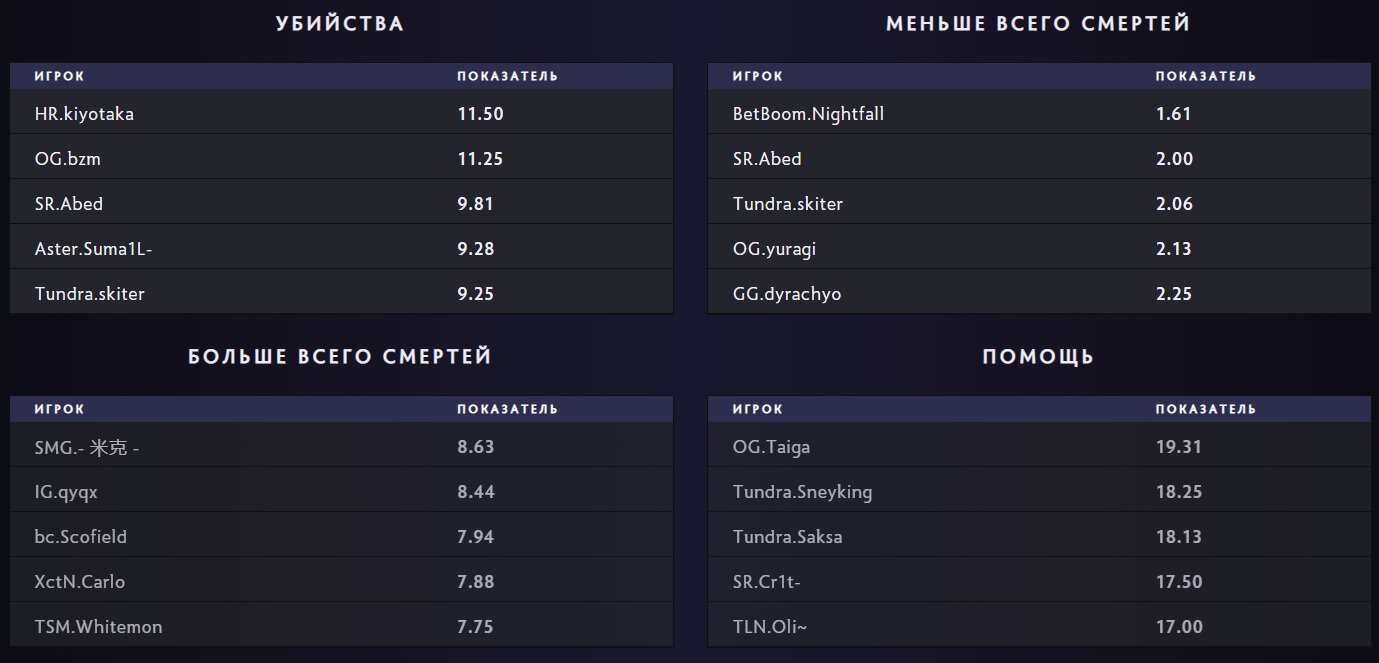Open SR.Abed entry with 9.81 kills
The width and height of the screenshot is (1379, 663).
click(341, 203)
